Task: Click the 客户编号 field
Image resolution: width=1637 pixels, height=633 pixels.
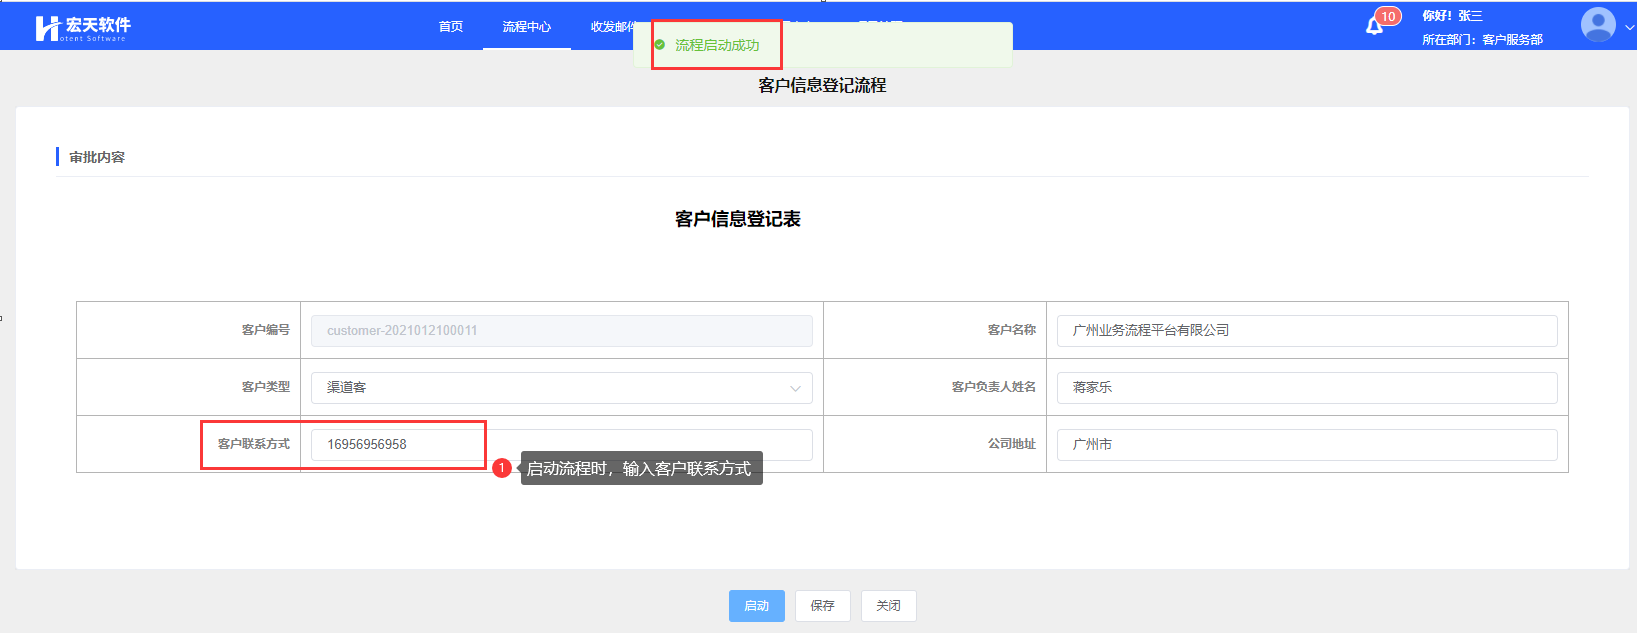Action: (561, 331)
